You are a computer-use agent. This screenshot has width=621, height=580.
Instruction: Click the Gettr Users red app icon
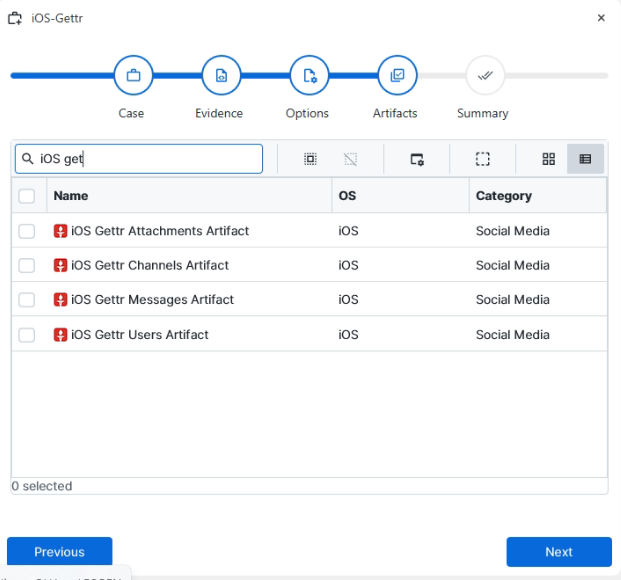[60, 335]
